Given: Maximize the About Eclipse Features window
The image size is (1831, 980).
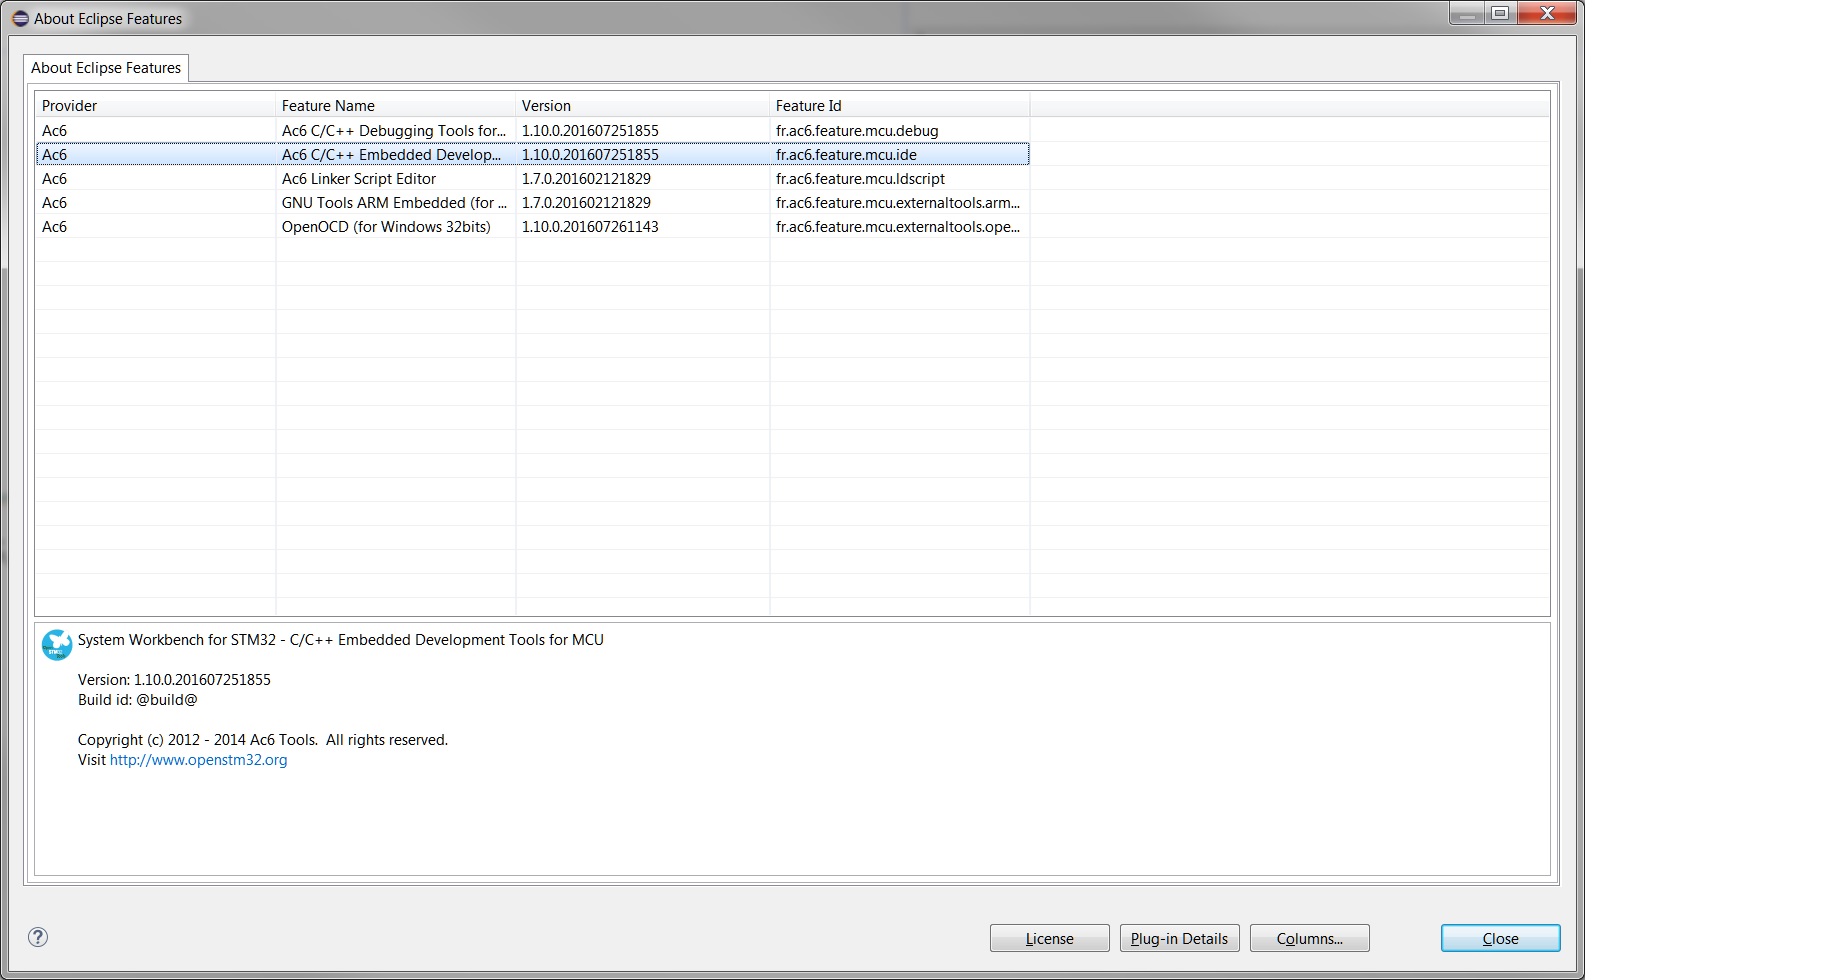Looking at the screenshot, I should [x=1500, y=14].
